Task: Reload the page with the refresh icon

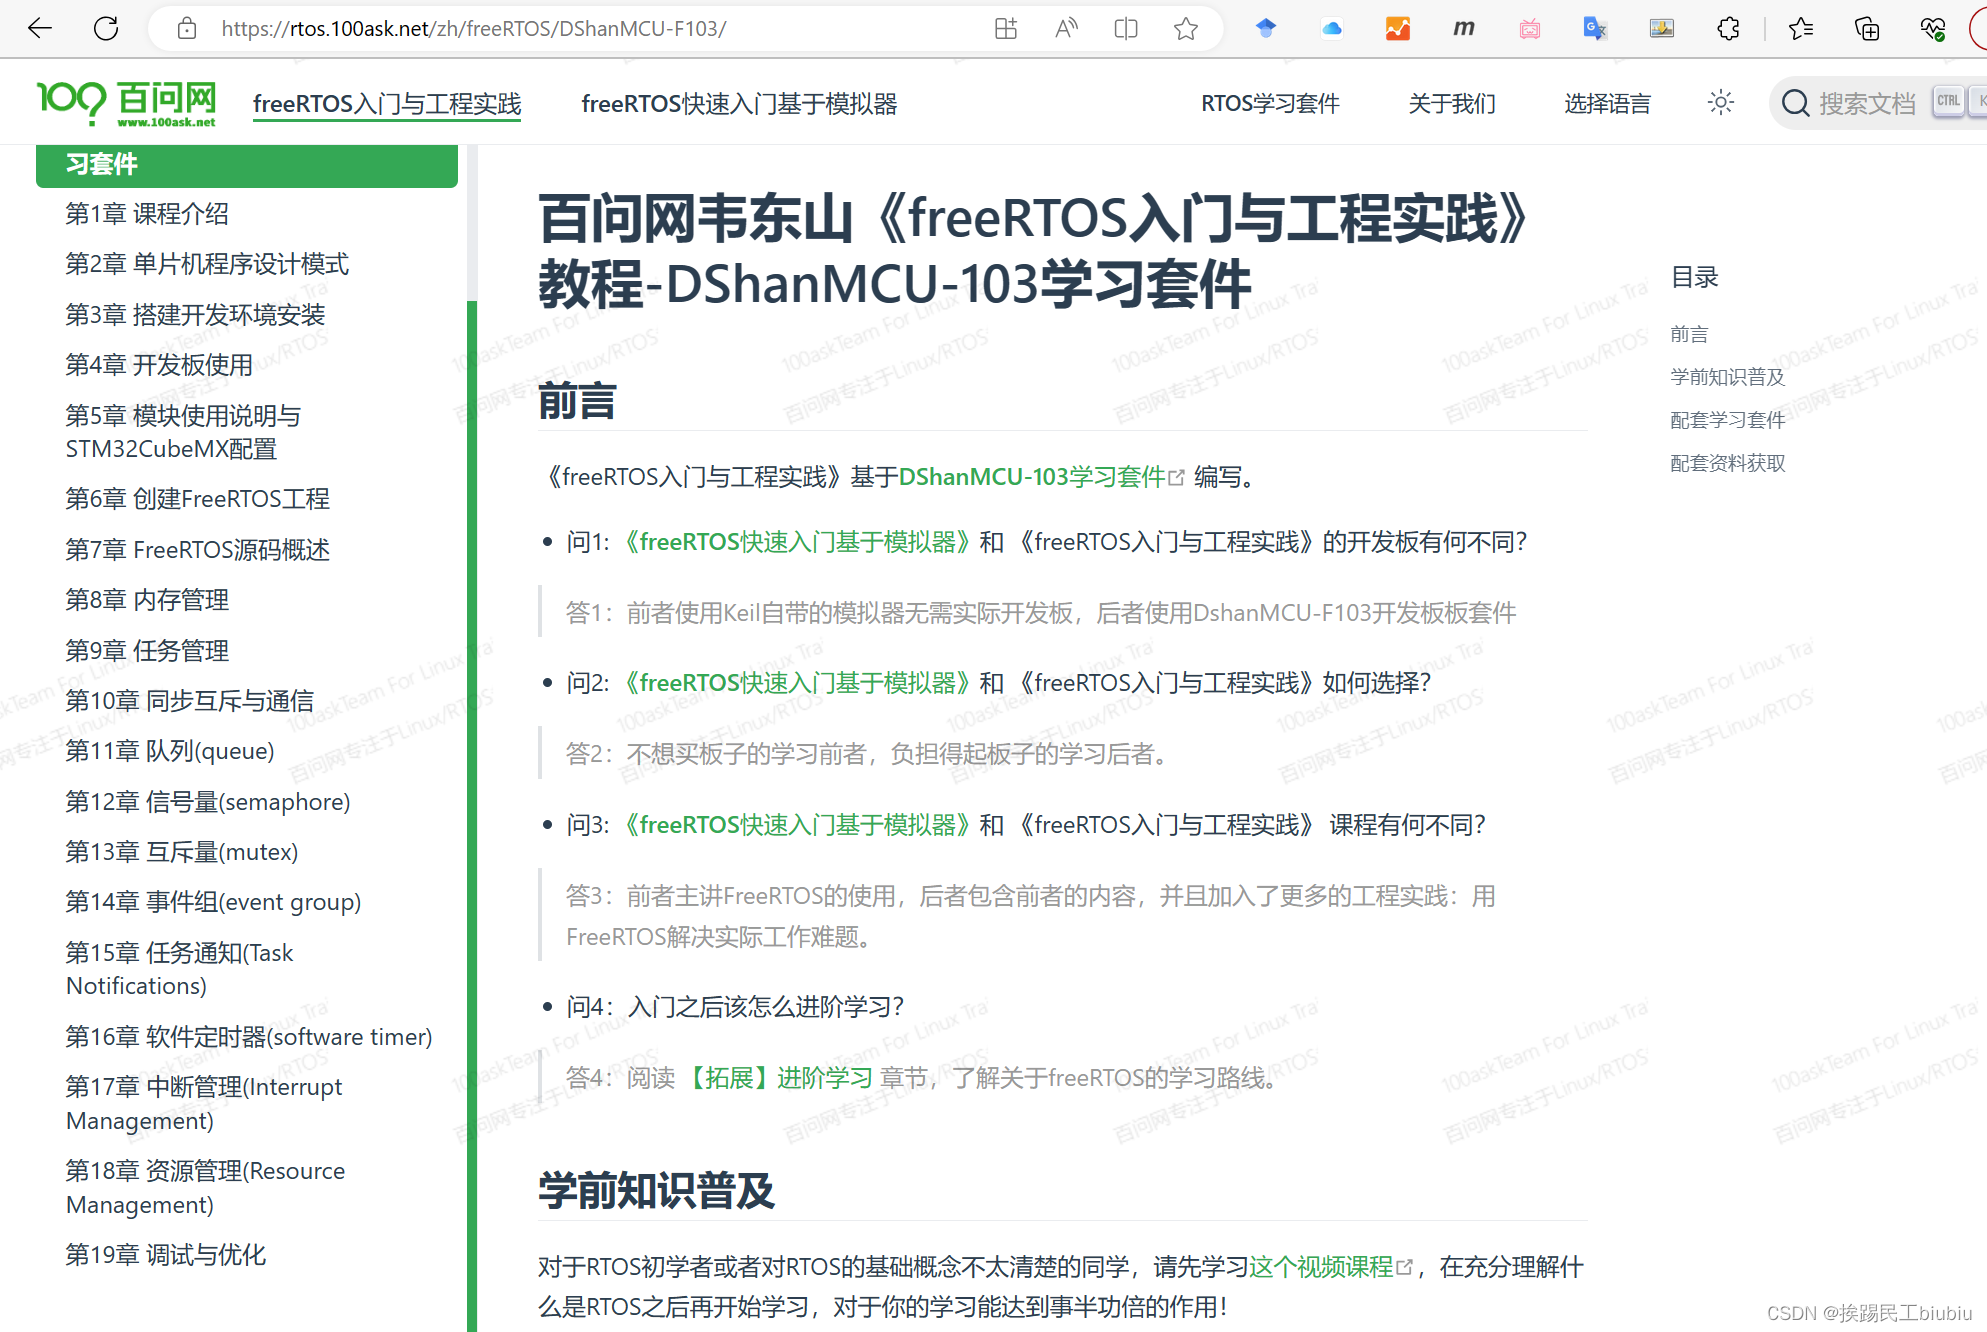Action: point(105,28)
